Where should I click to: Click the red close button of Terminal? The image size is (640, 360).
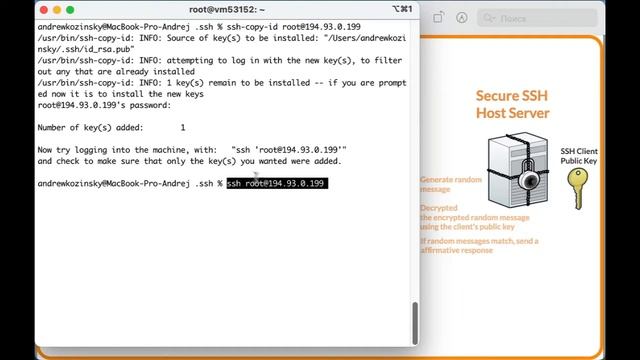click(x=44, y=10)
